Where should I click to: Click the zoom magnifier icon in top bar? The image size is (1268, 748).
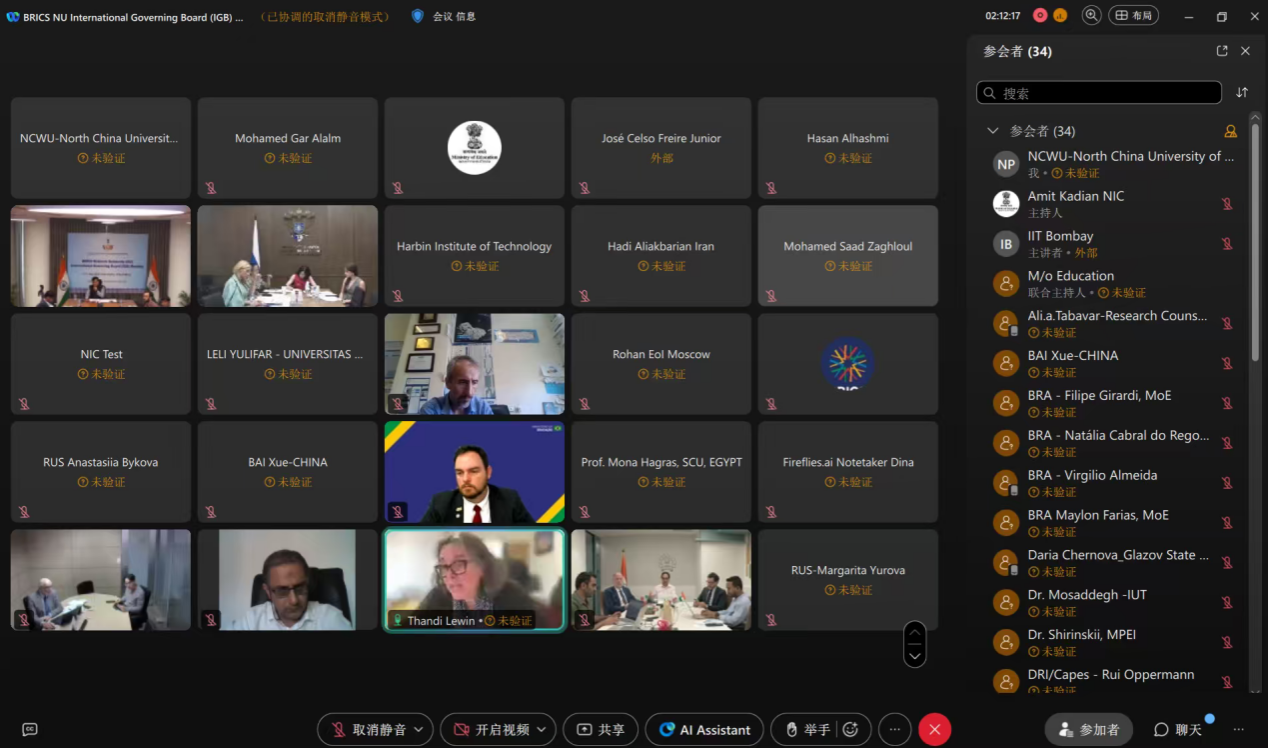(x=1092, y=15)
